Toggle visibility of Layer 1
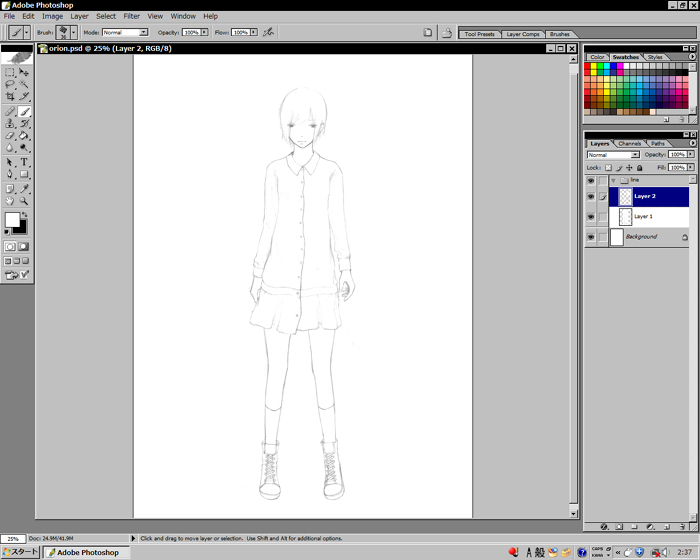700x560 pixels. [591, 216]
